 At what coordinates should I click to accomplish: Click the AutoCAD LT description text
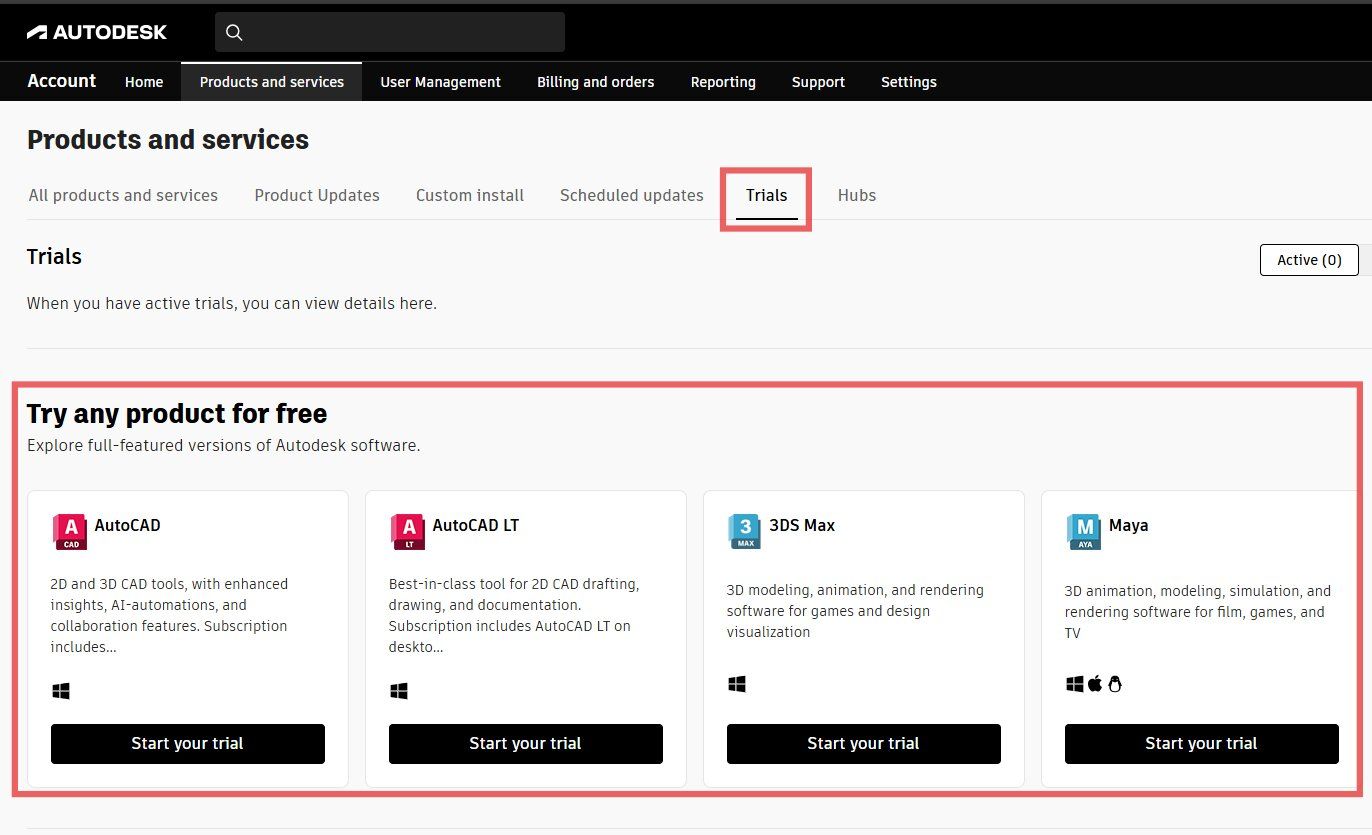click(x=514, y=615)
